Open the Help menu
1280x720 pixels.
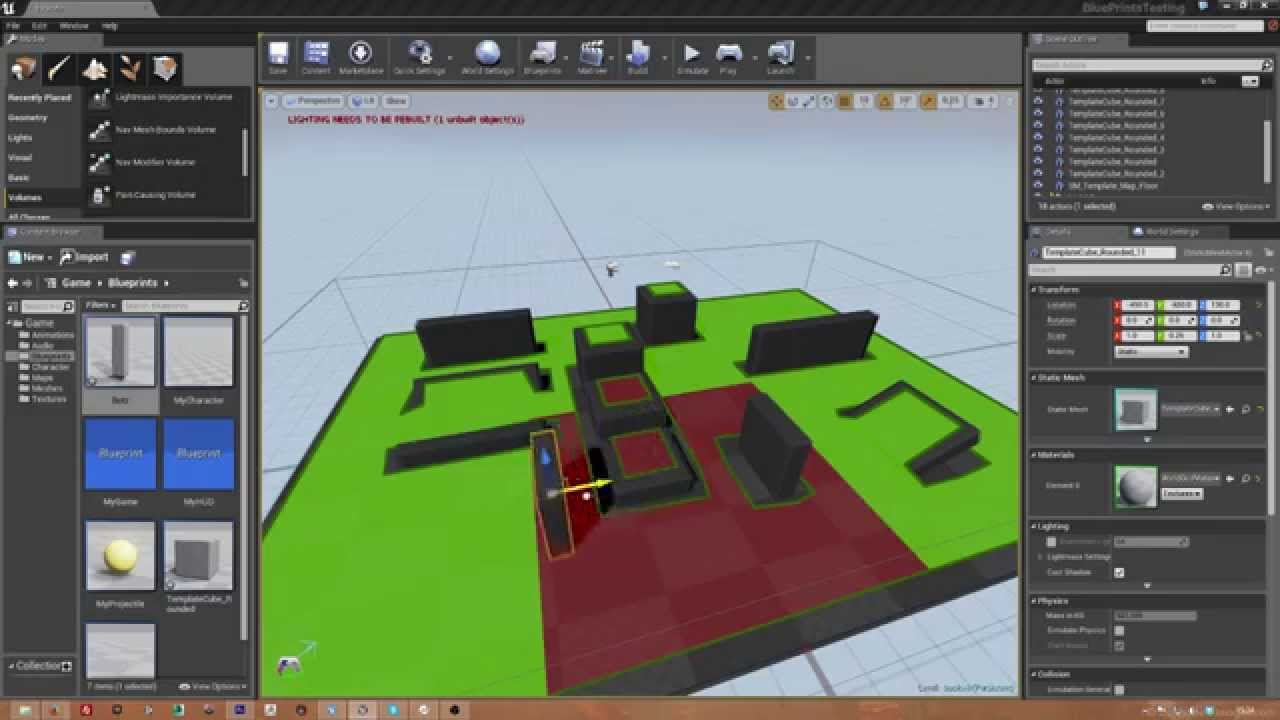click(110, 25)
